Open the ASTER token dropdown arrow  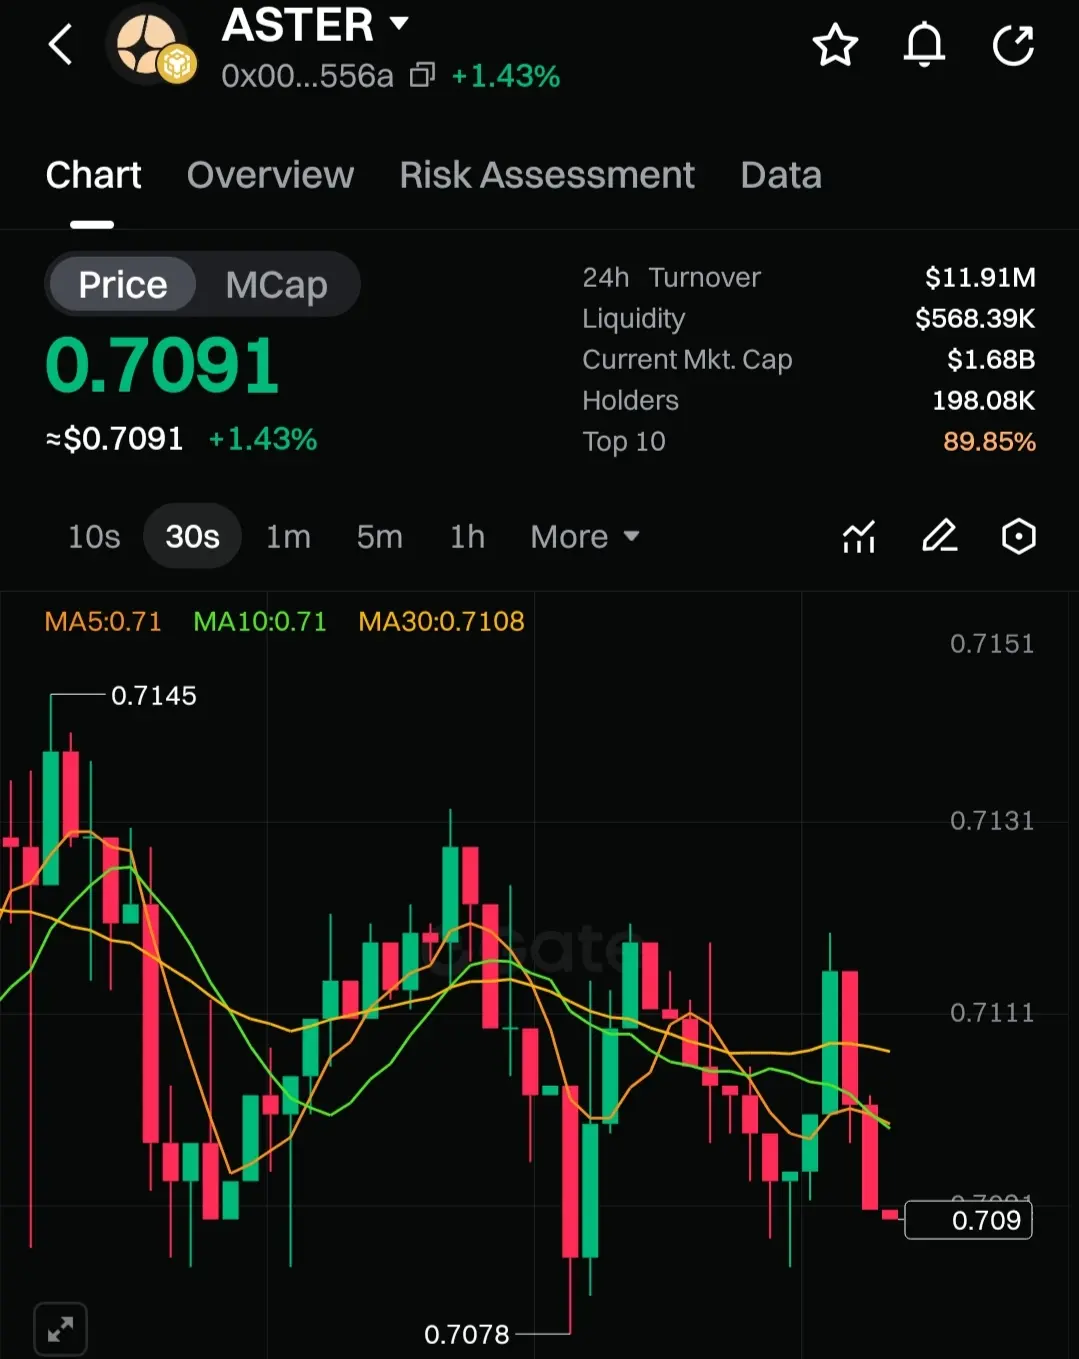click(x=399, y=23)
